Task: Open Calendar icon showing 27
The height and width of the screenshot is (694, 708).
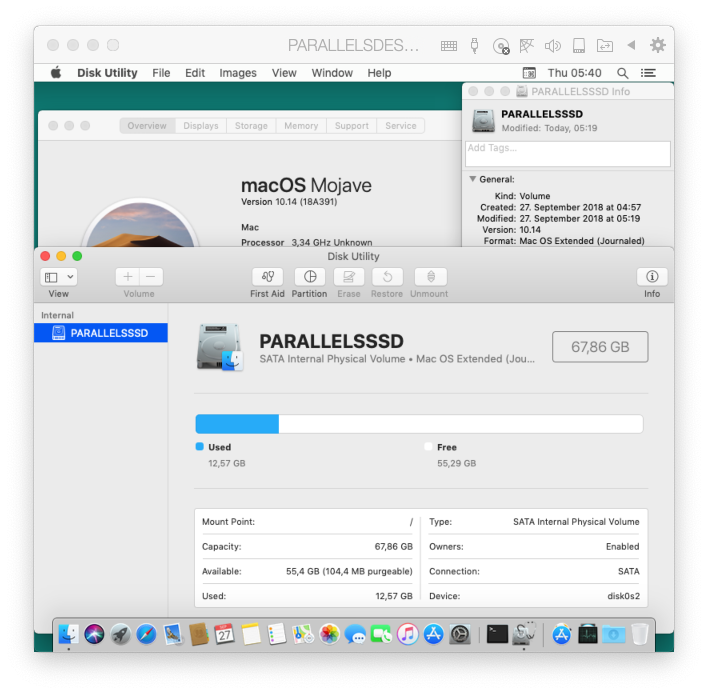Action: click(224, 634)
